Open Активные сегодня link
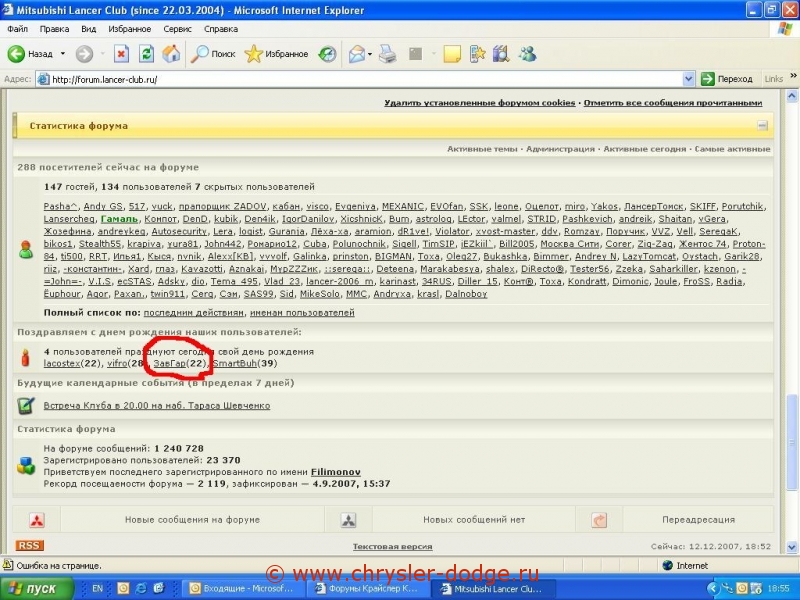The image size is (800, 600). click(x=645, y=149)
